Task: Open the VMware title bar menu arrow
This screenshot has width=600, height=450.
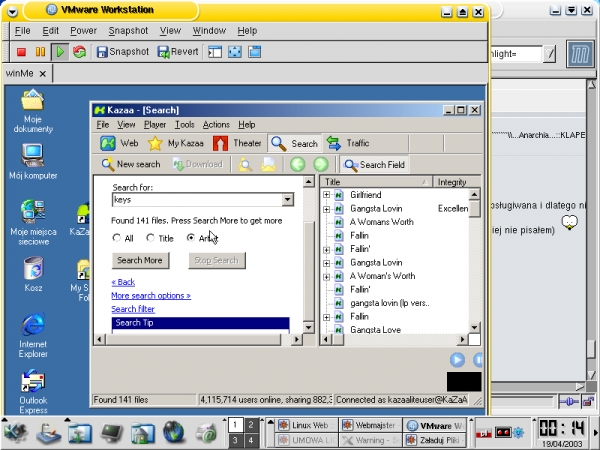Action: [x=12, y=11]
